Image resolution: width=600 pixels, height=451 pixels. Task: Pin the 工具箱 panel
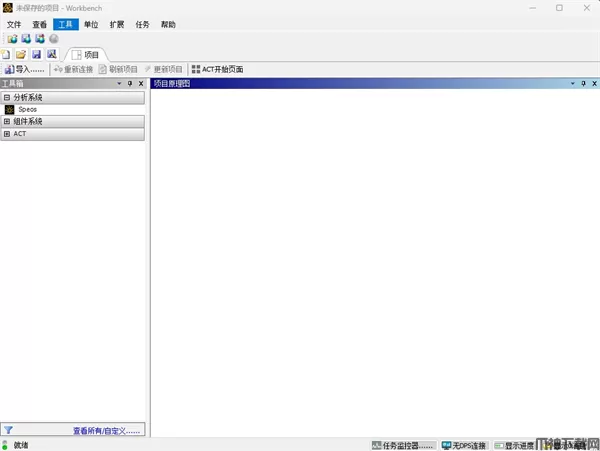click(x=130, y=84)
